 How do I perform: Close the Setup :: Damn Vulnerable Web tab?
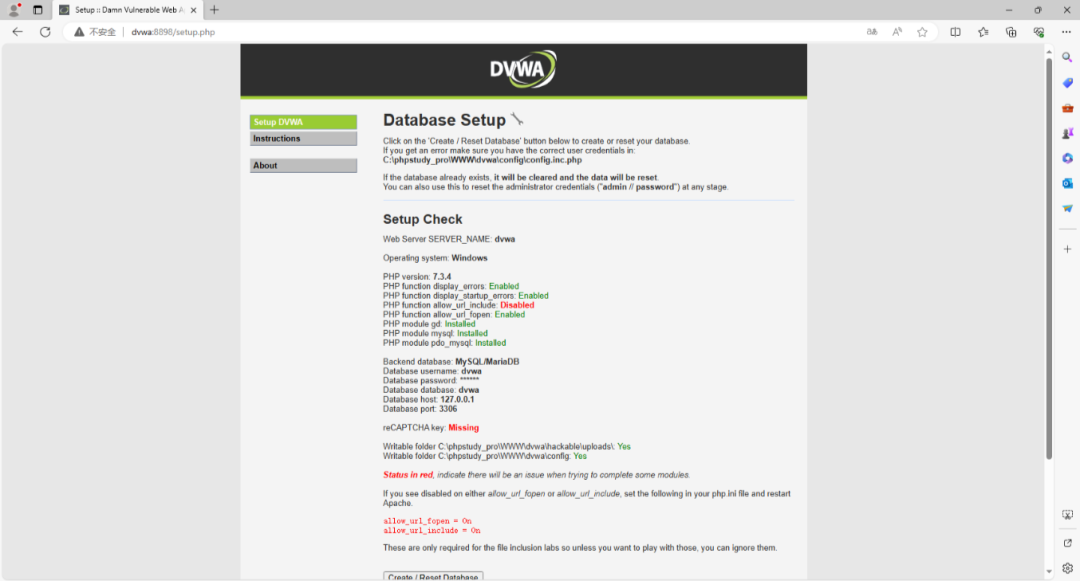194,10
